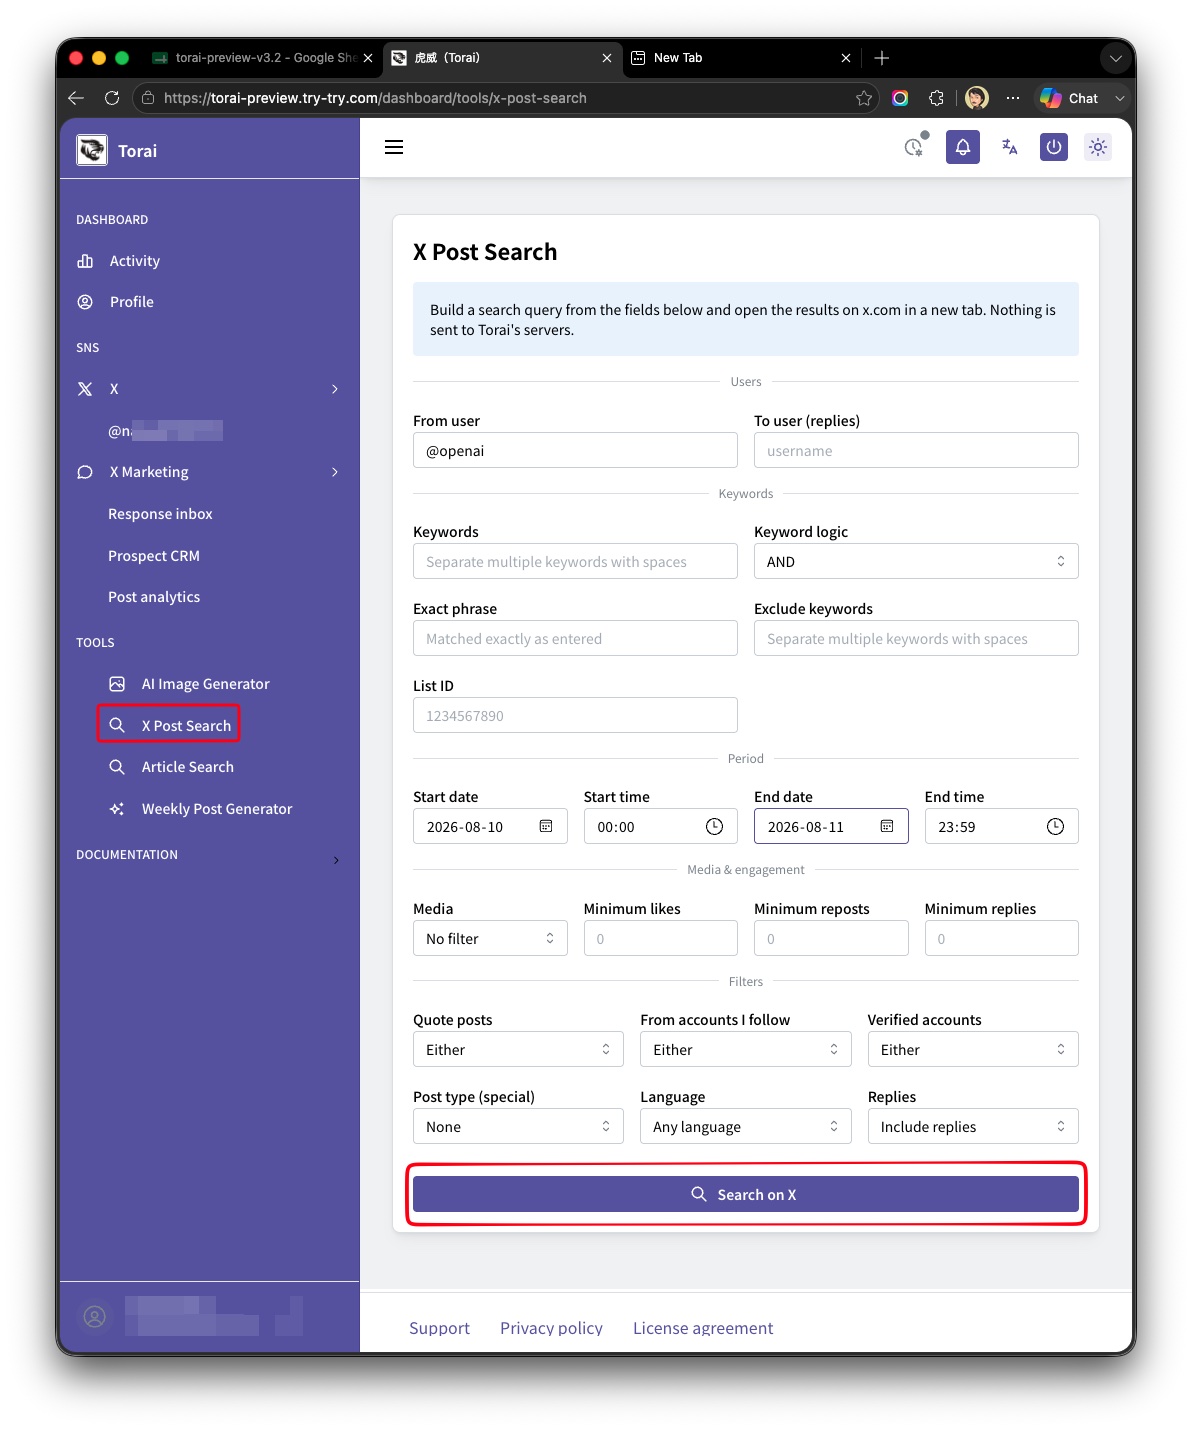Screen dimensions: 1192x1430
Task: Click the List ID input field
Action: tap(575, 715)
